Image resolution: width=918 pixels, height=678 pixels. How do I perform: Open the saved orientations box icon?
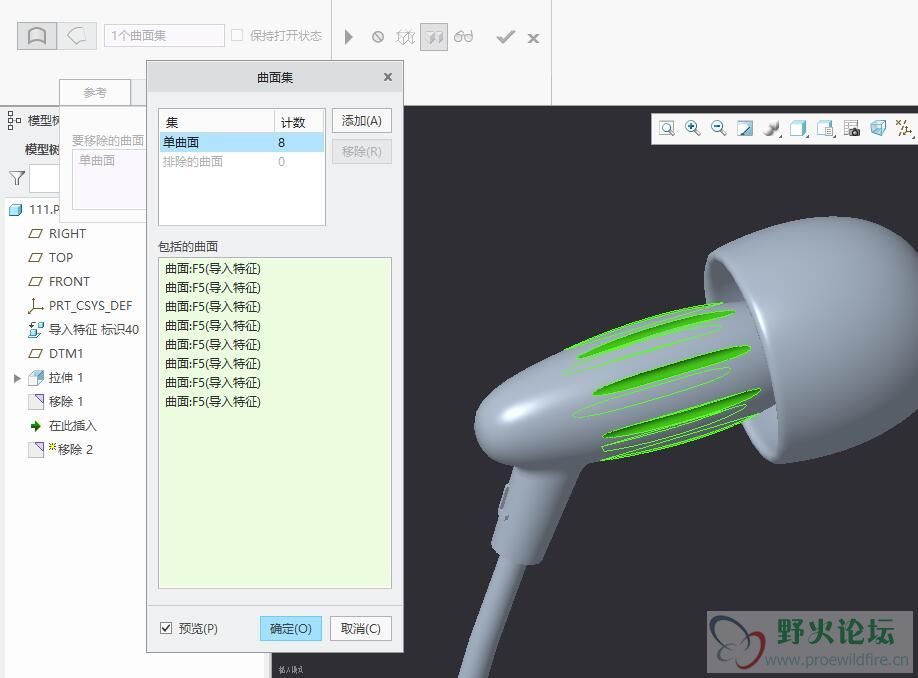pos(799,128)
